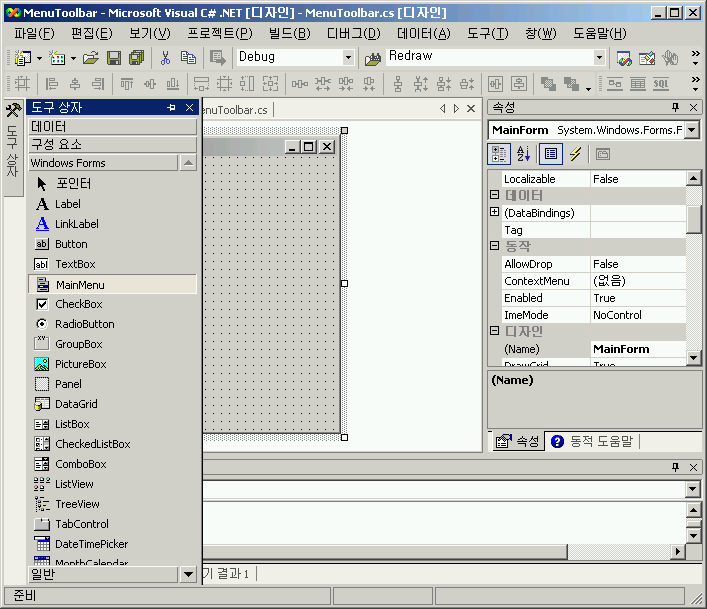Open the MainForm object selector dropdown
Screen dimensions: 707x609
click(x=692, y=130)
